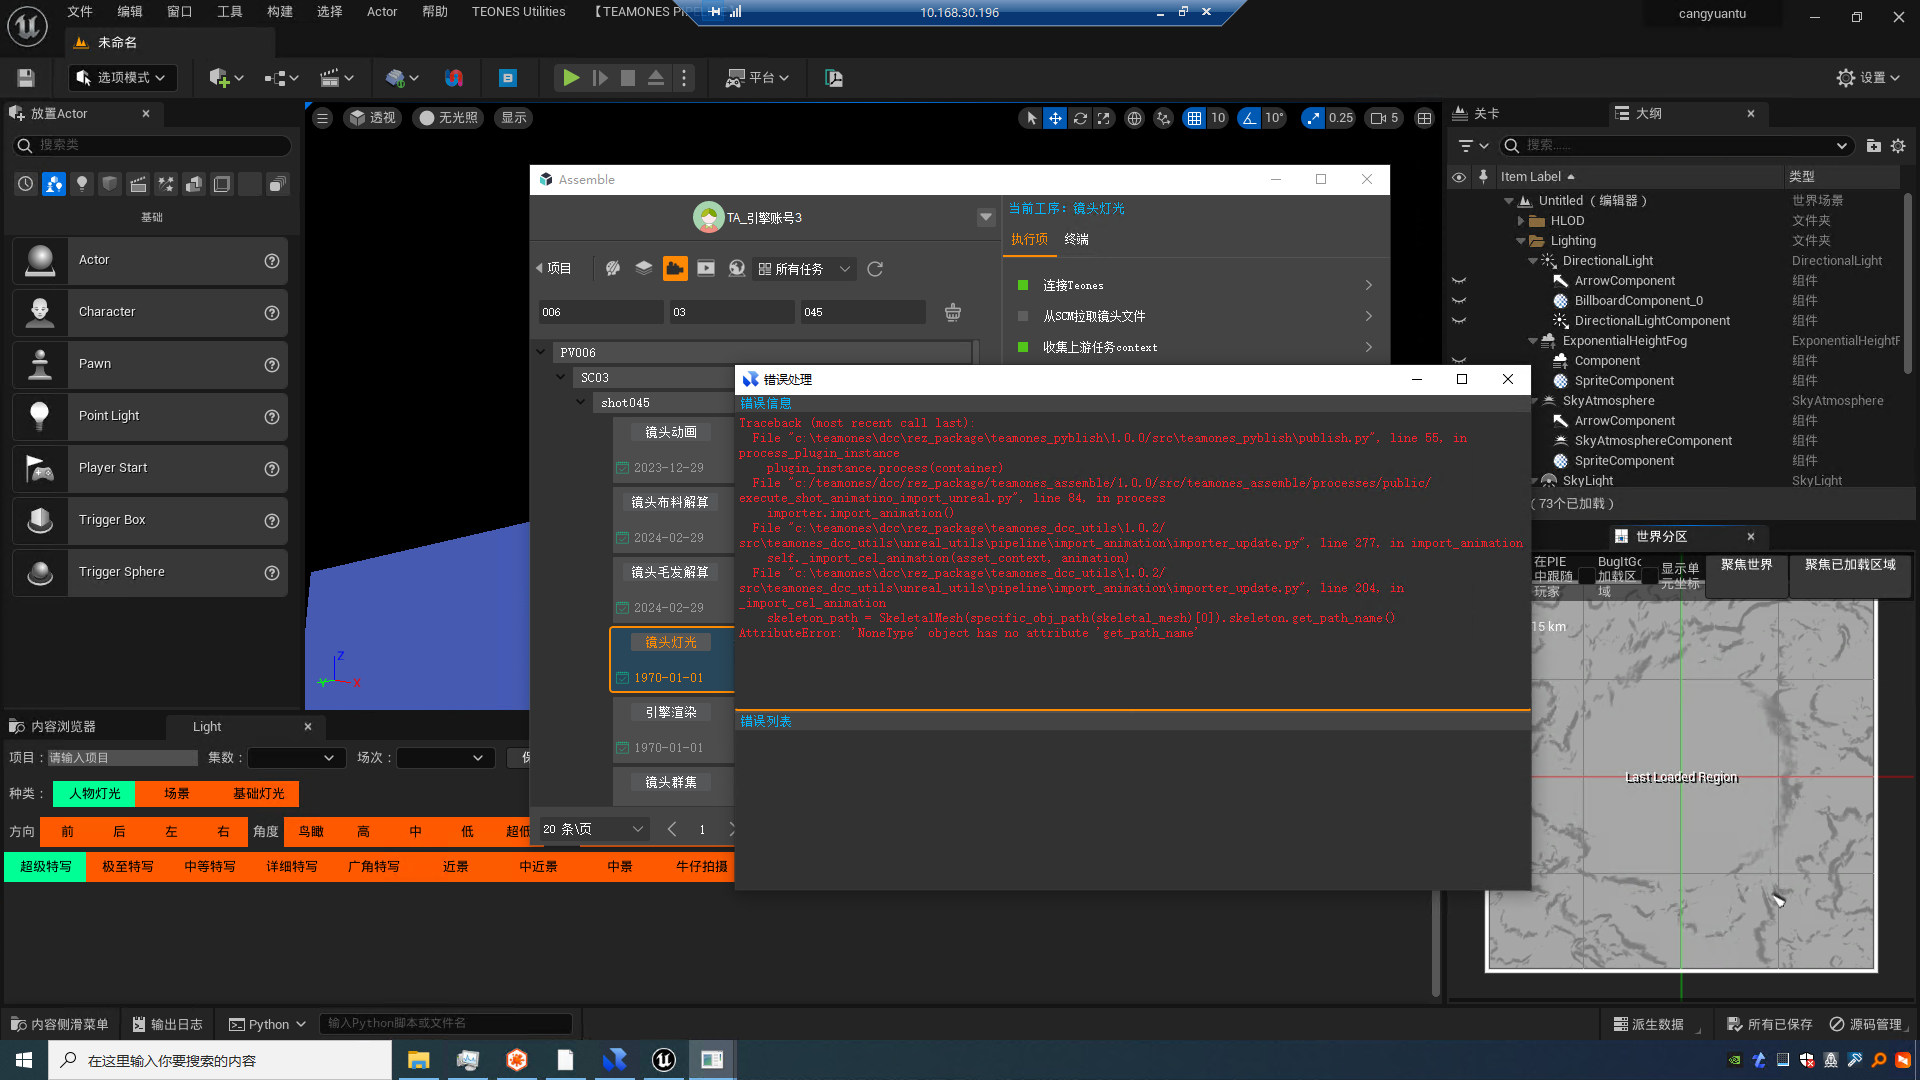Click the 输出日志 button in status bar
This screenshot has width=1920, height=1080.
pyautogui.click(x=167, y=1024)
